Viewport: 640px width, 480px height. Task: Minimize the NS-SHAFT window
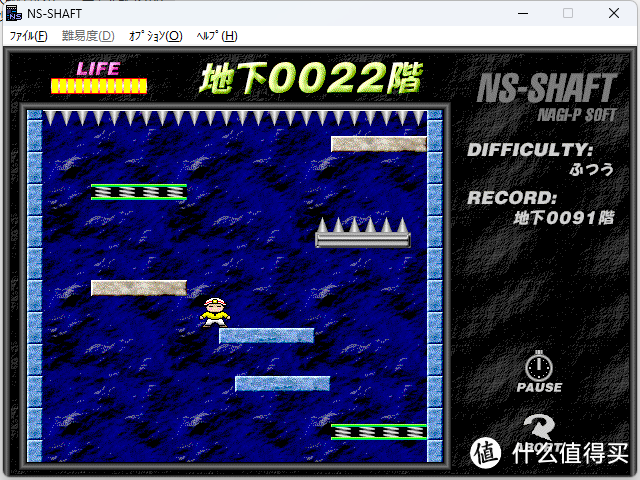[523, 13]
